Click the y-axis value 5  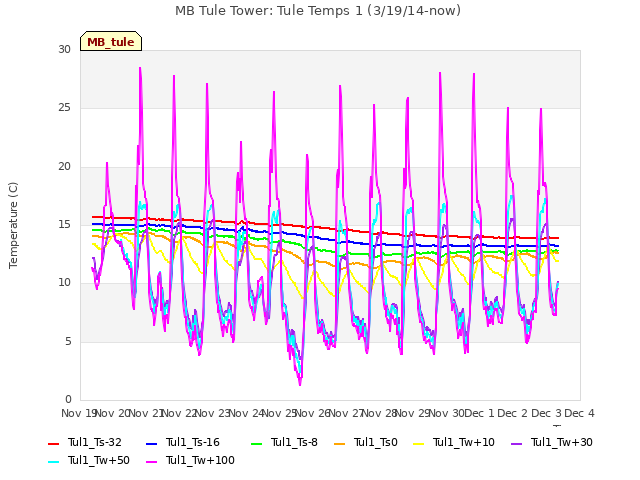click(x=68, y=341)
